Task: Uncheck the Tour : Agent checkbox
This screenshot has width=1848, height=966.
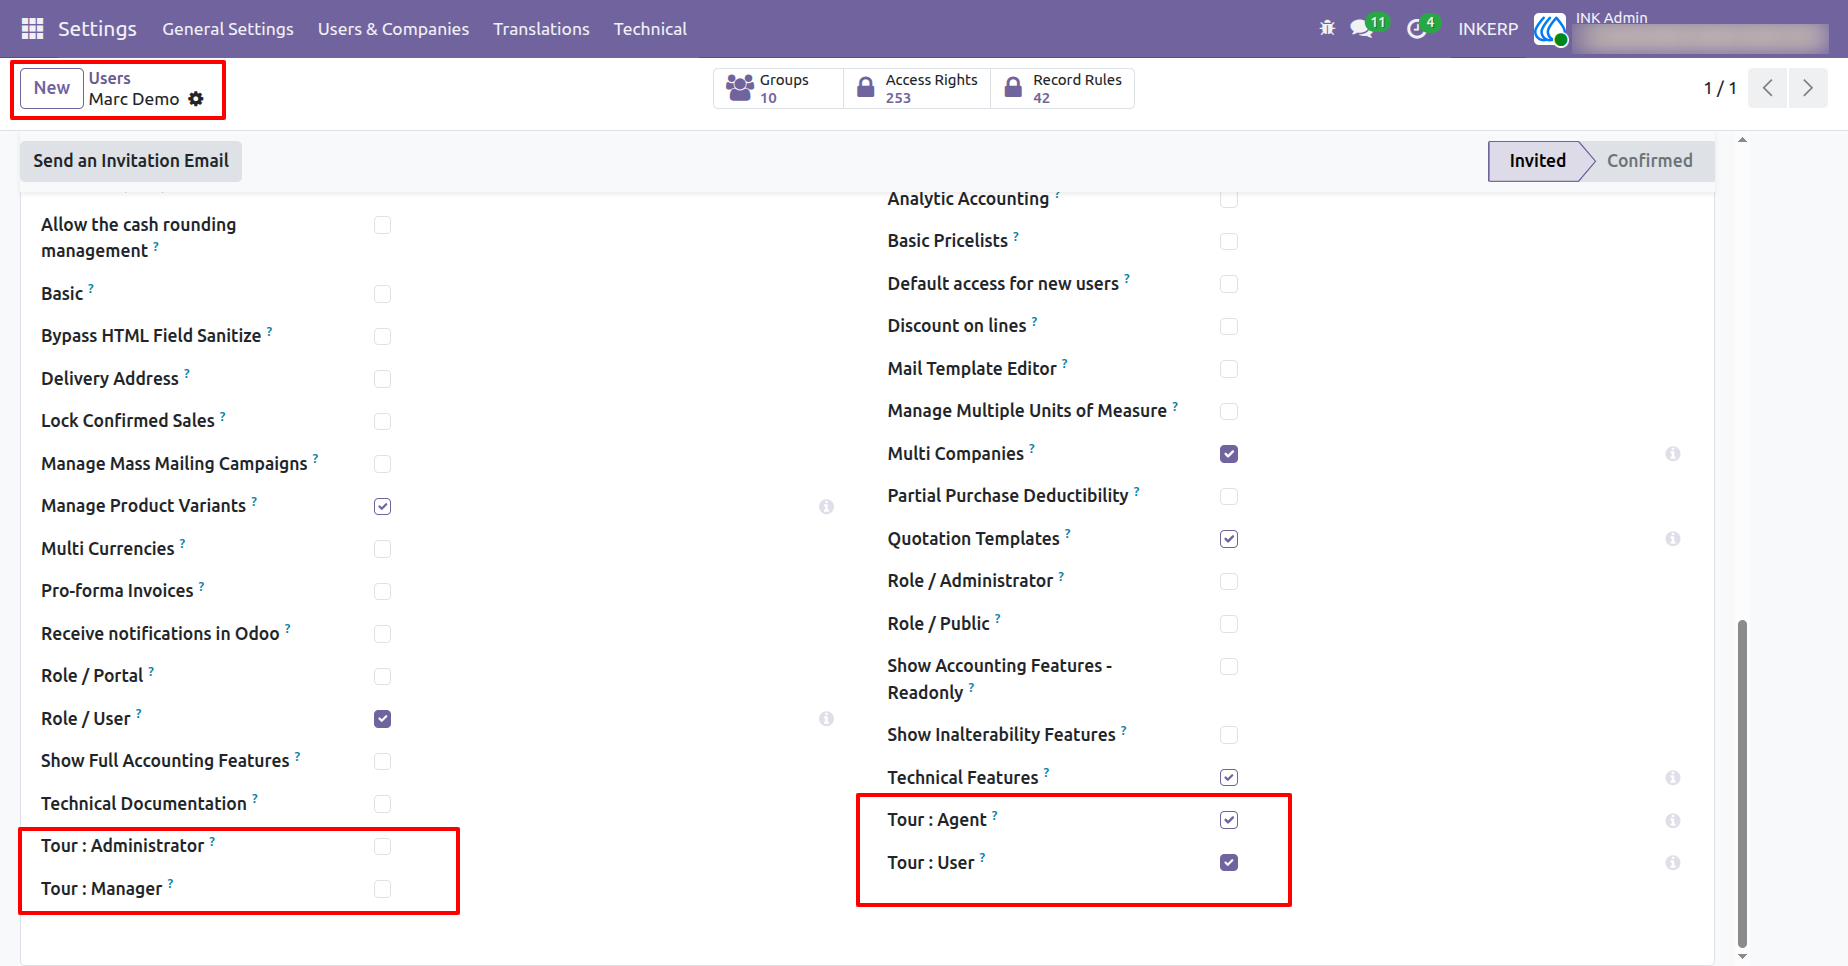Action: click(x=1229, y=820)
